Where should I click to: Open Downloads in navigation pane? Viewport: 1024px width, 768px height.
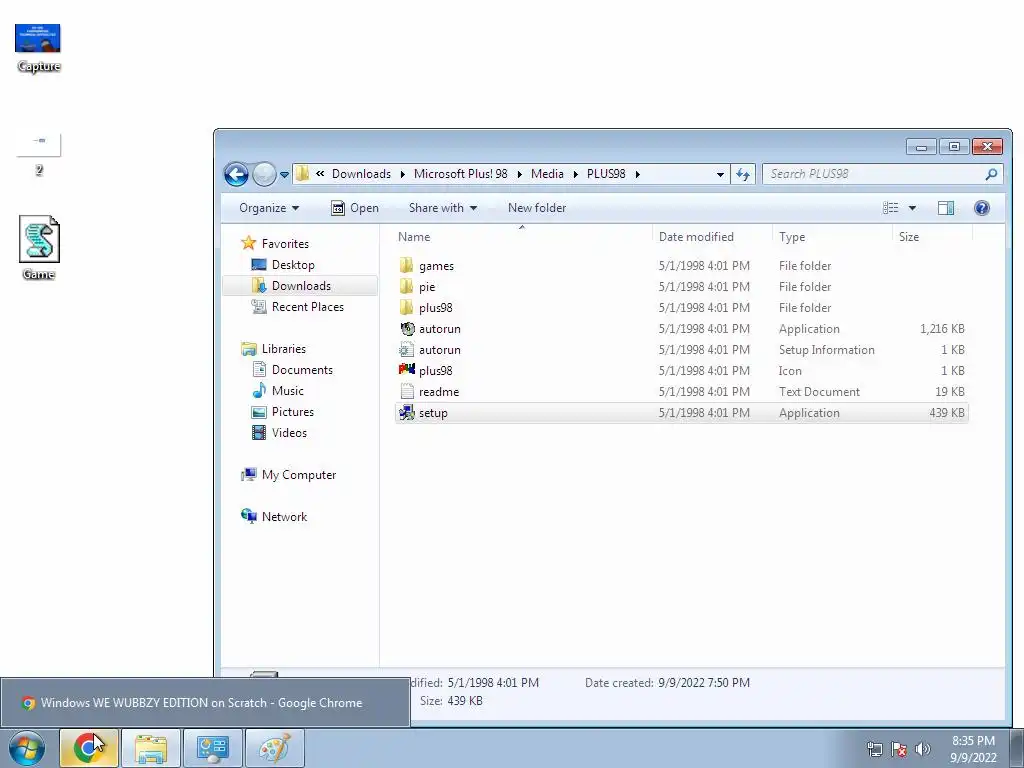301,285
